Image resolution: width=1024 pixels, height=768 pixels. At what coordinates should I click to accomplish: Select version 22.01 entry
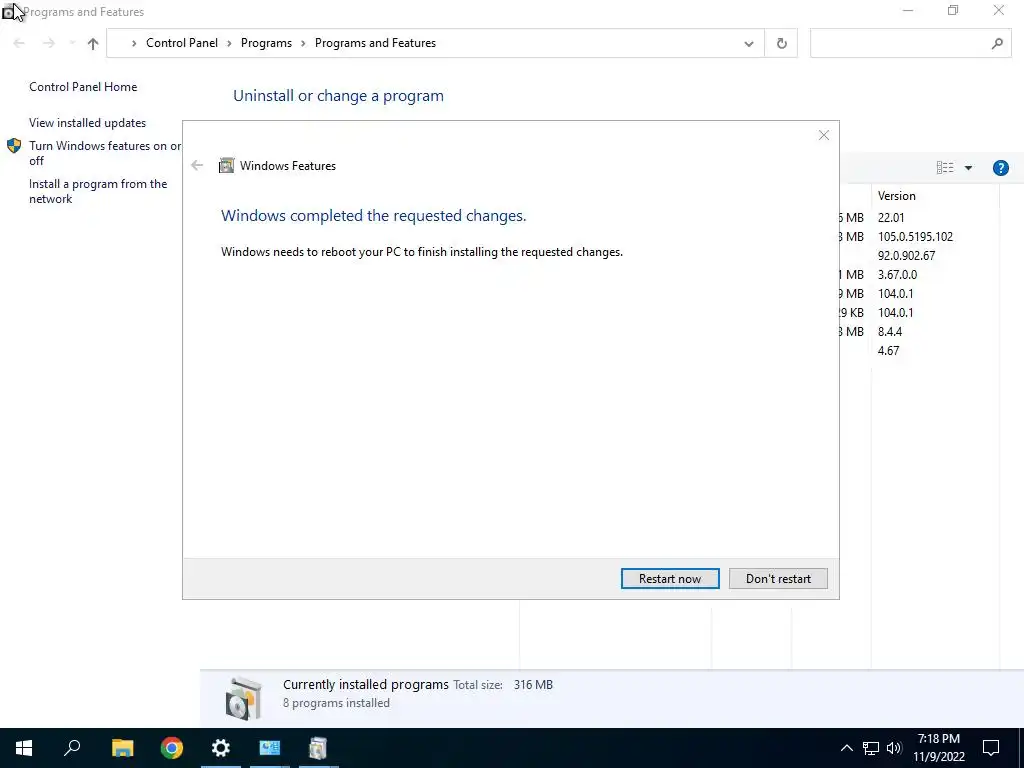[x=891, y=217]
